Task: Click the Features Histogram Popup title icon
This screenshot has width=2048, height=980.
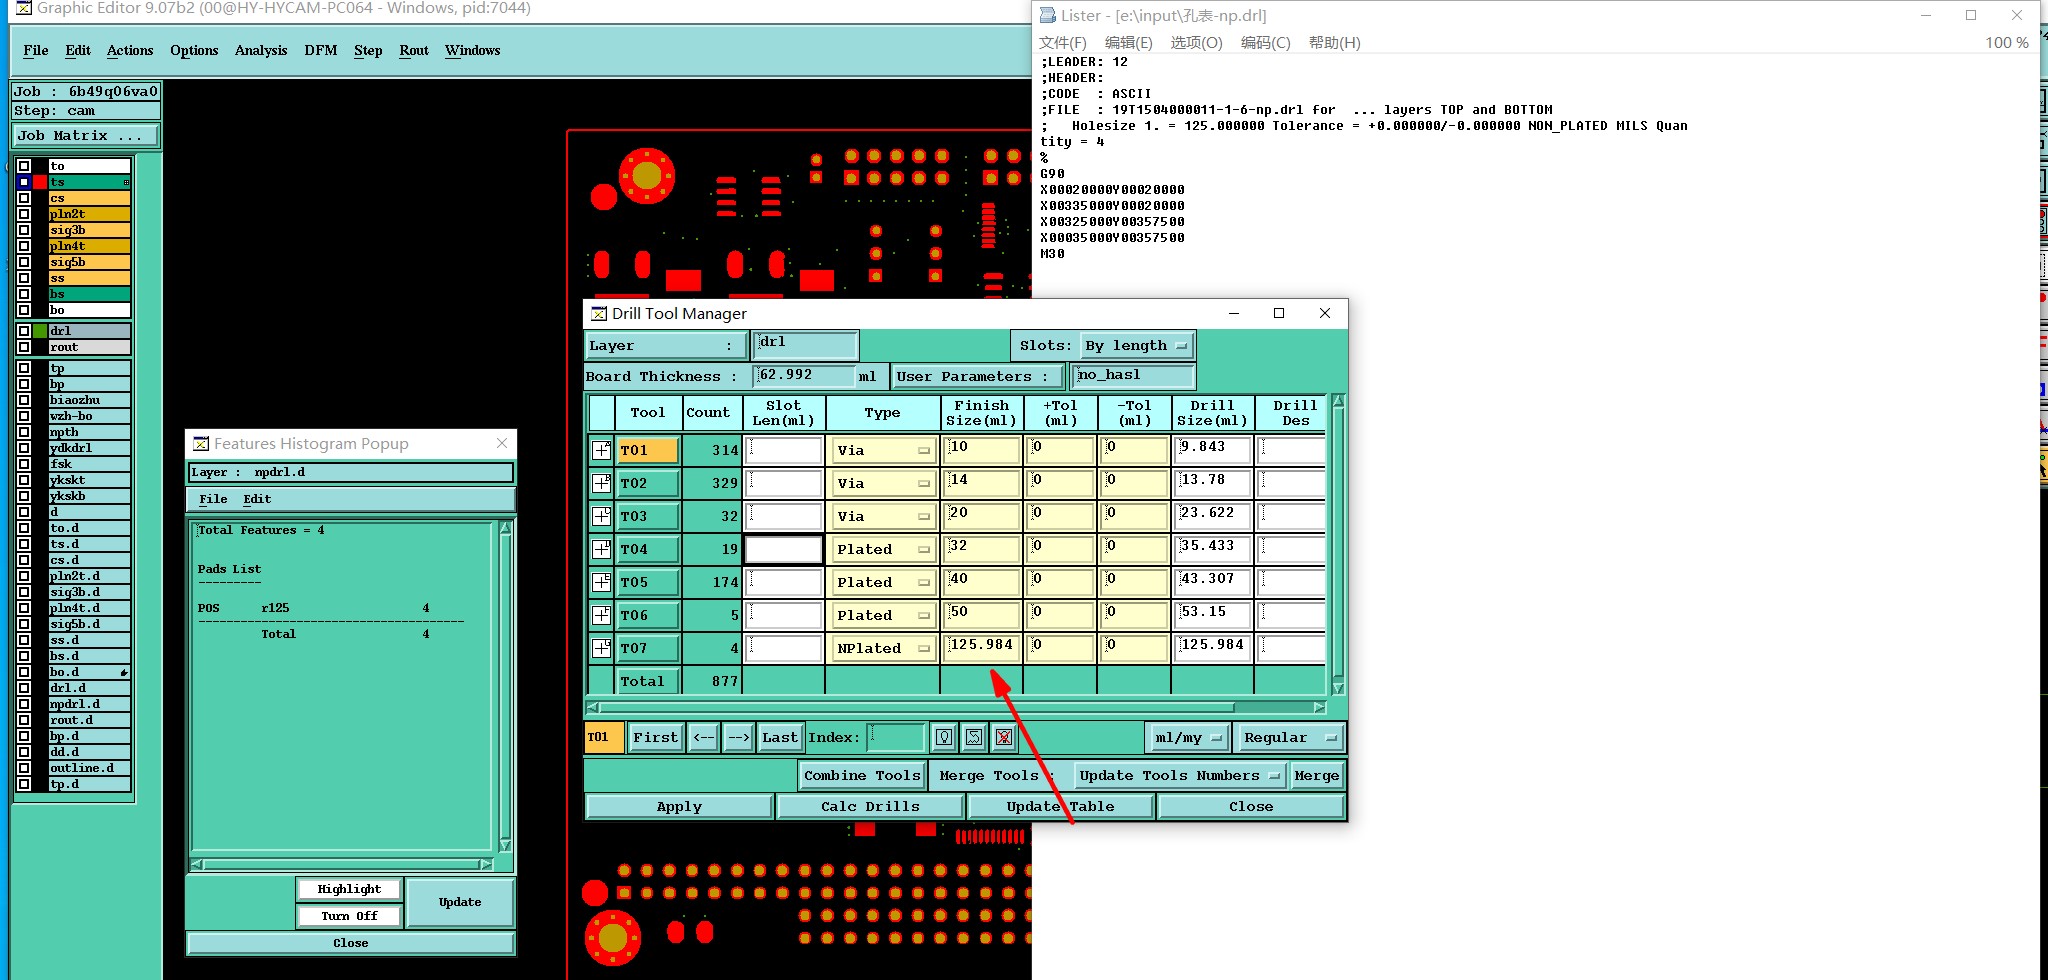Action: (x=201, y=443)
